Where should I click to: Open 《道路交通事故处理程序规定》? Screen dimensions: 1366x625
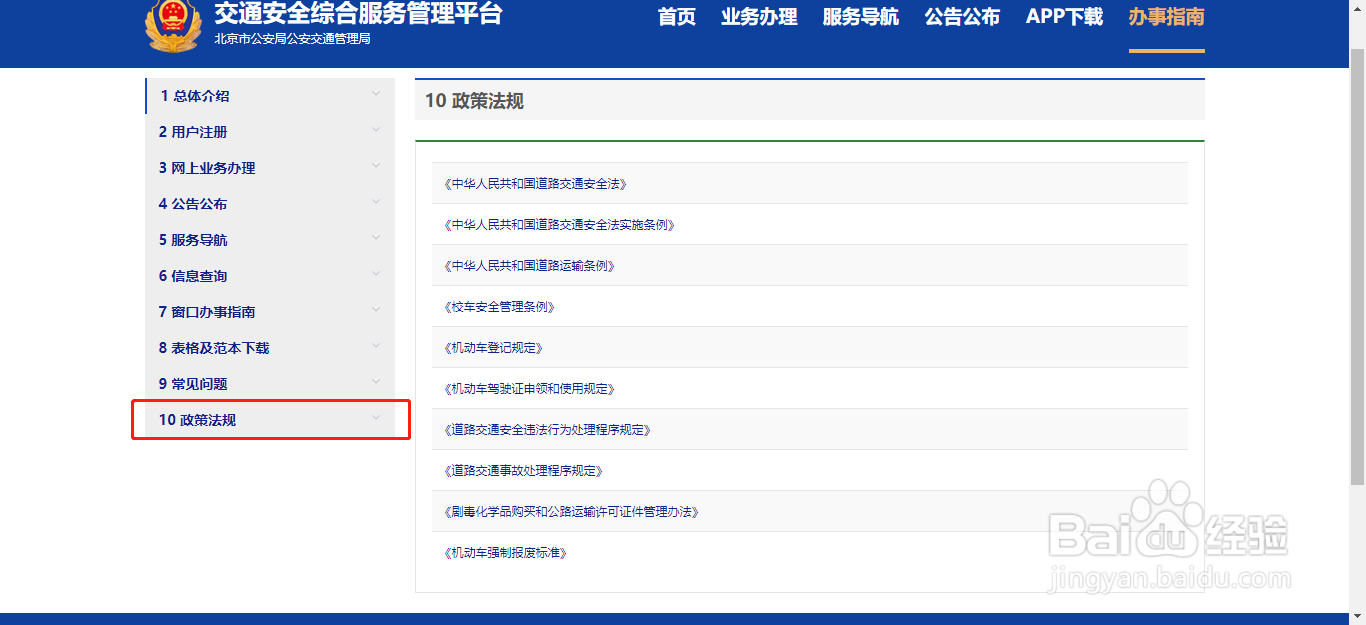(524, 470)
